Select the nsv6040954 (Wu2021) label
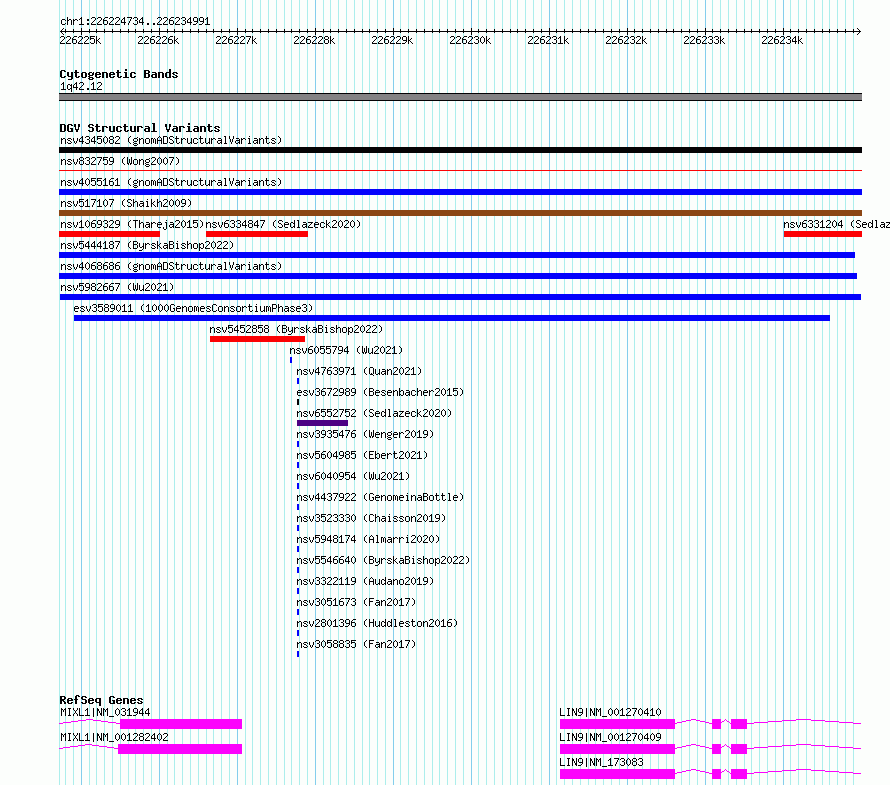 pos(353,476)
